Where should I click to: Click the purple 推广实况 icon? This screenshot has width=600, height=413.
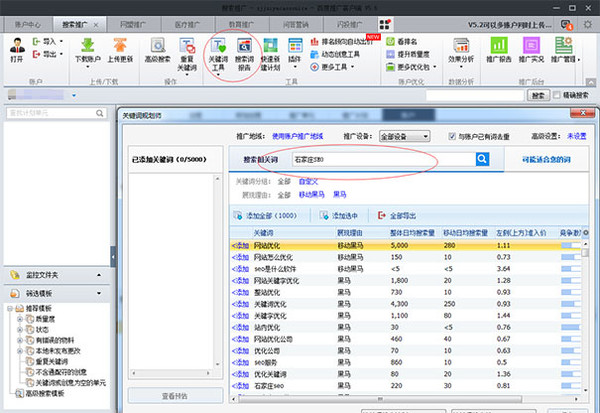(x=531, y=45)
